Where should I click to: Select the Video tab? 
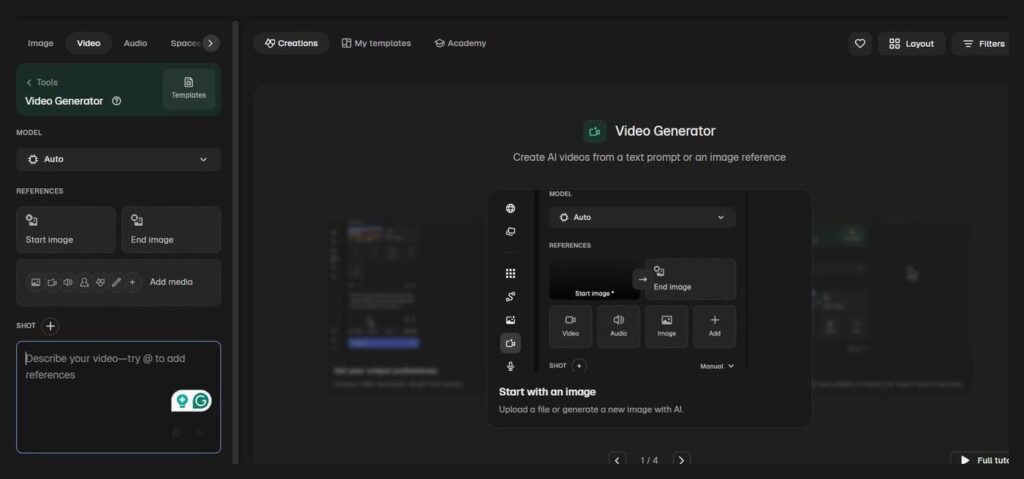click(x=89, y=43)
